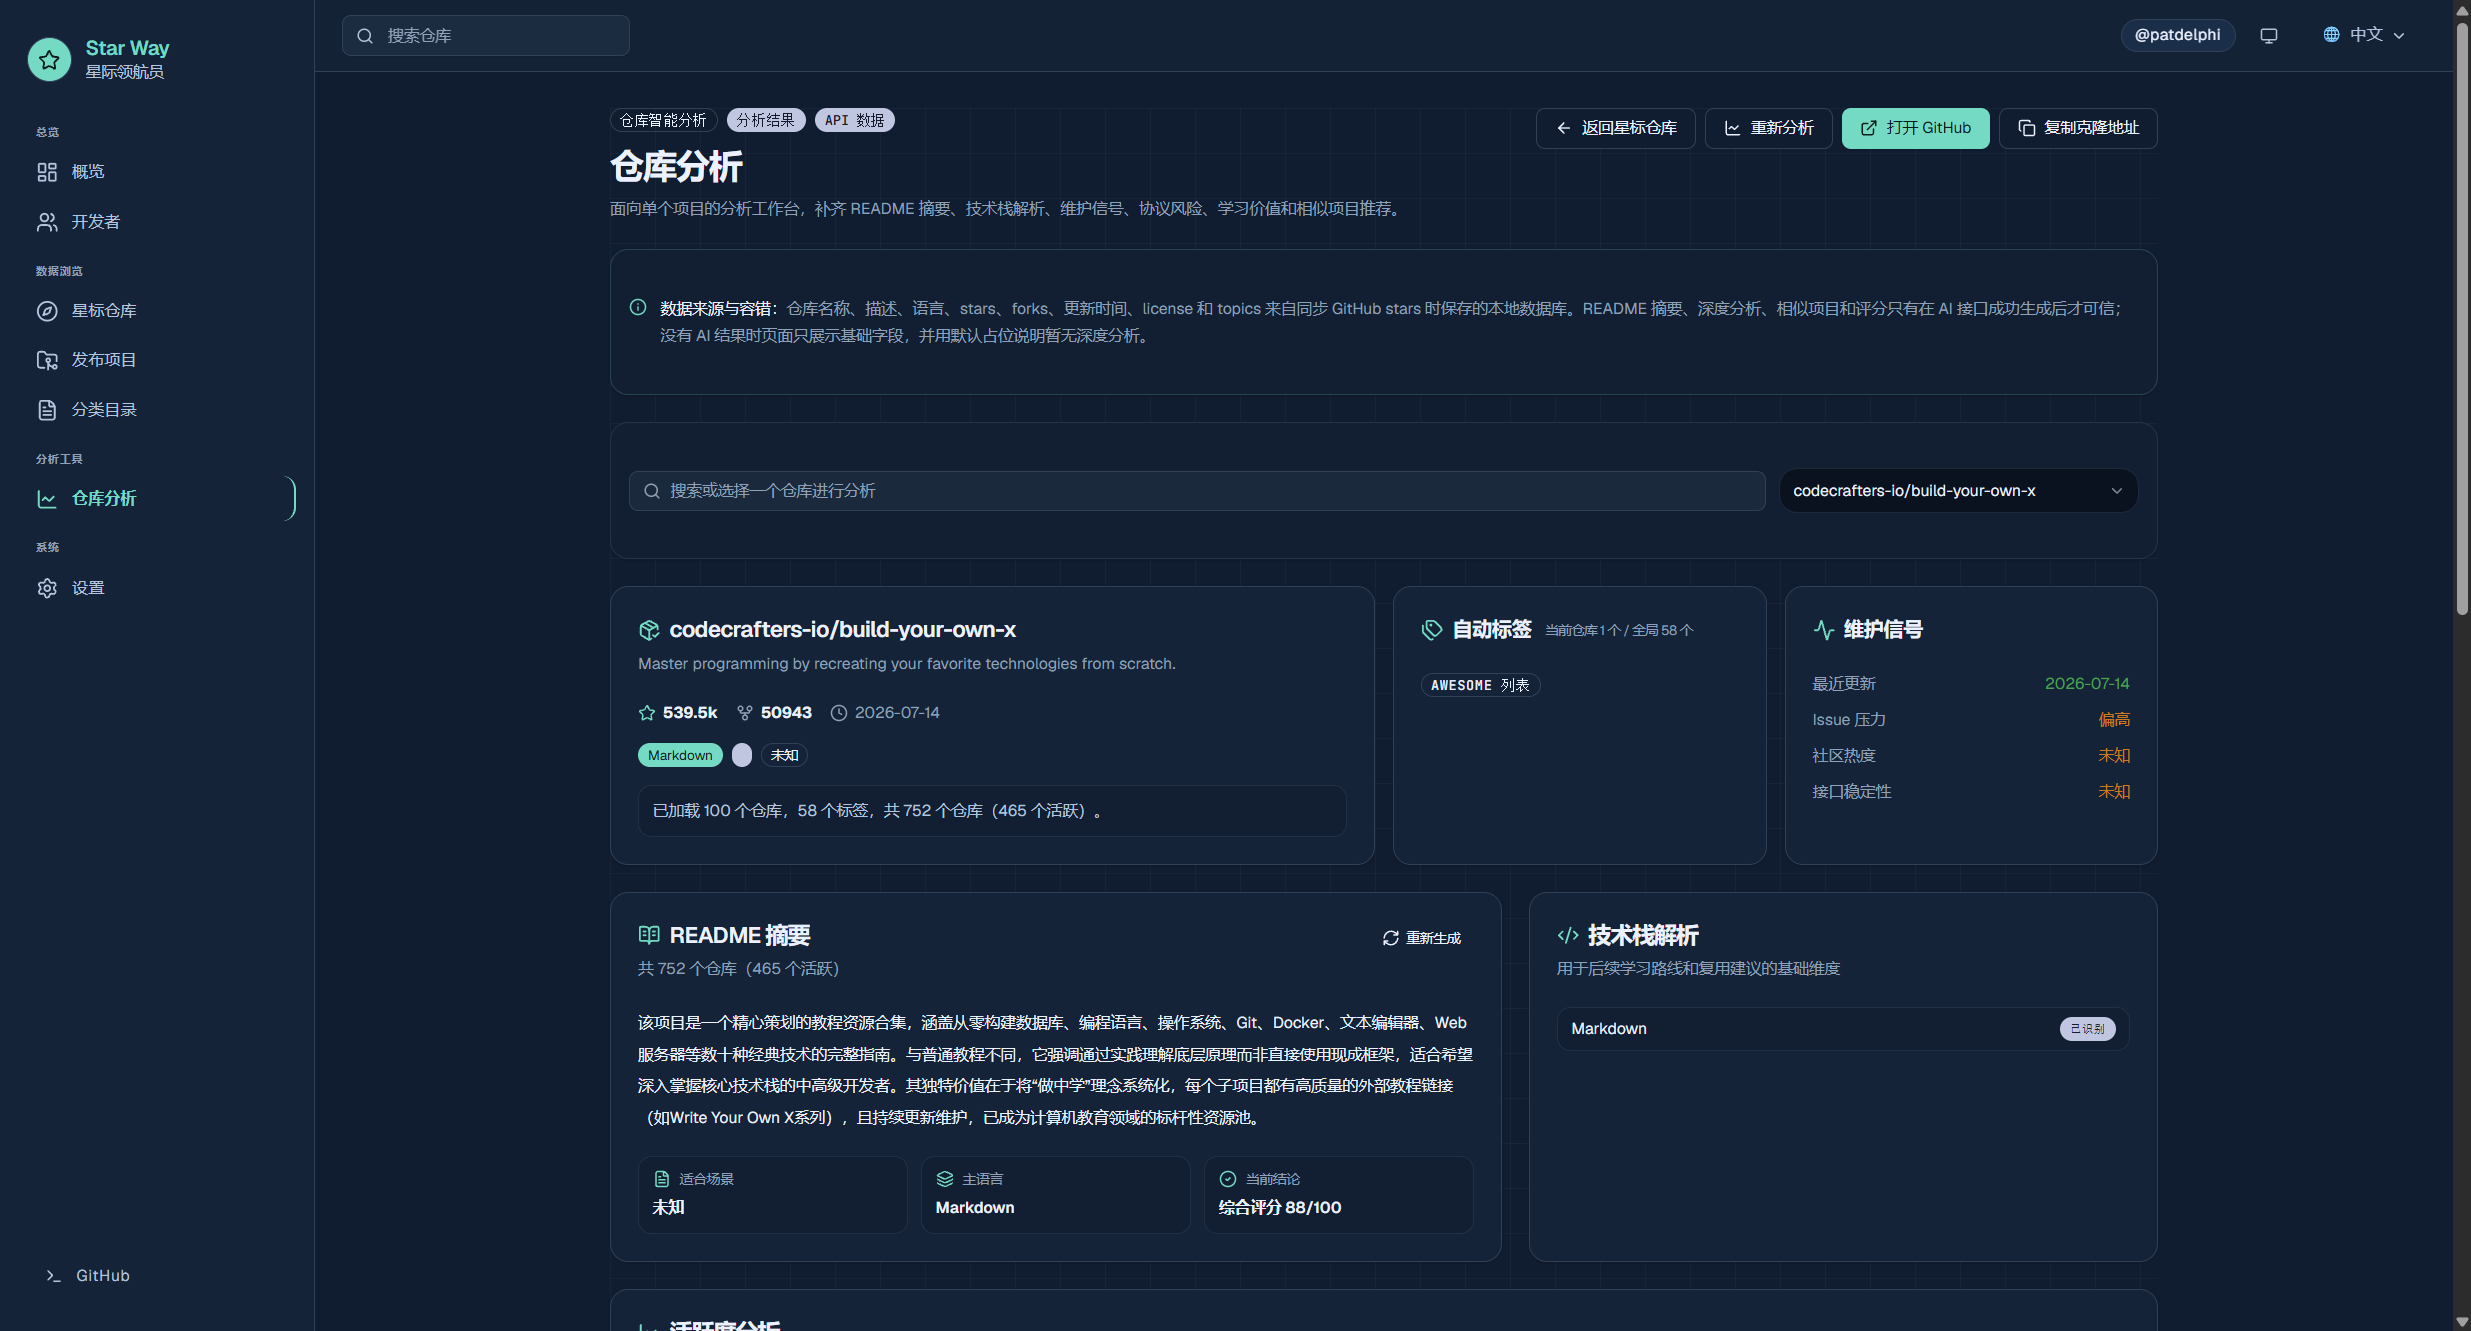This screenshot has width=2471, height=1331.
Task: Focus the 搜索仓库 search field
Action: pyautogui.click(x=486, y=36)
